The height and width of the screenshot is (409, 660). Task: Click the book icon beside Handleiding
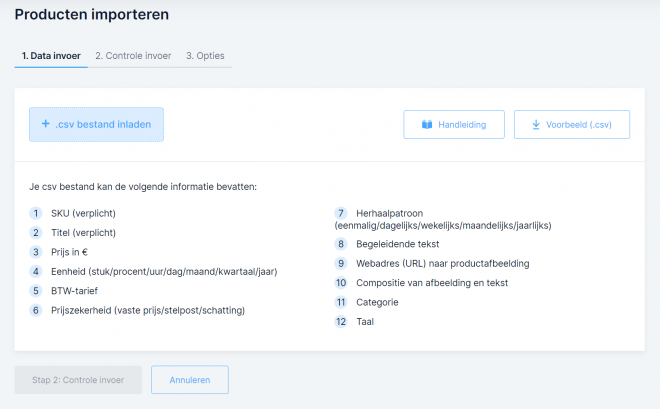(x=427, y=125)
